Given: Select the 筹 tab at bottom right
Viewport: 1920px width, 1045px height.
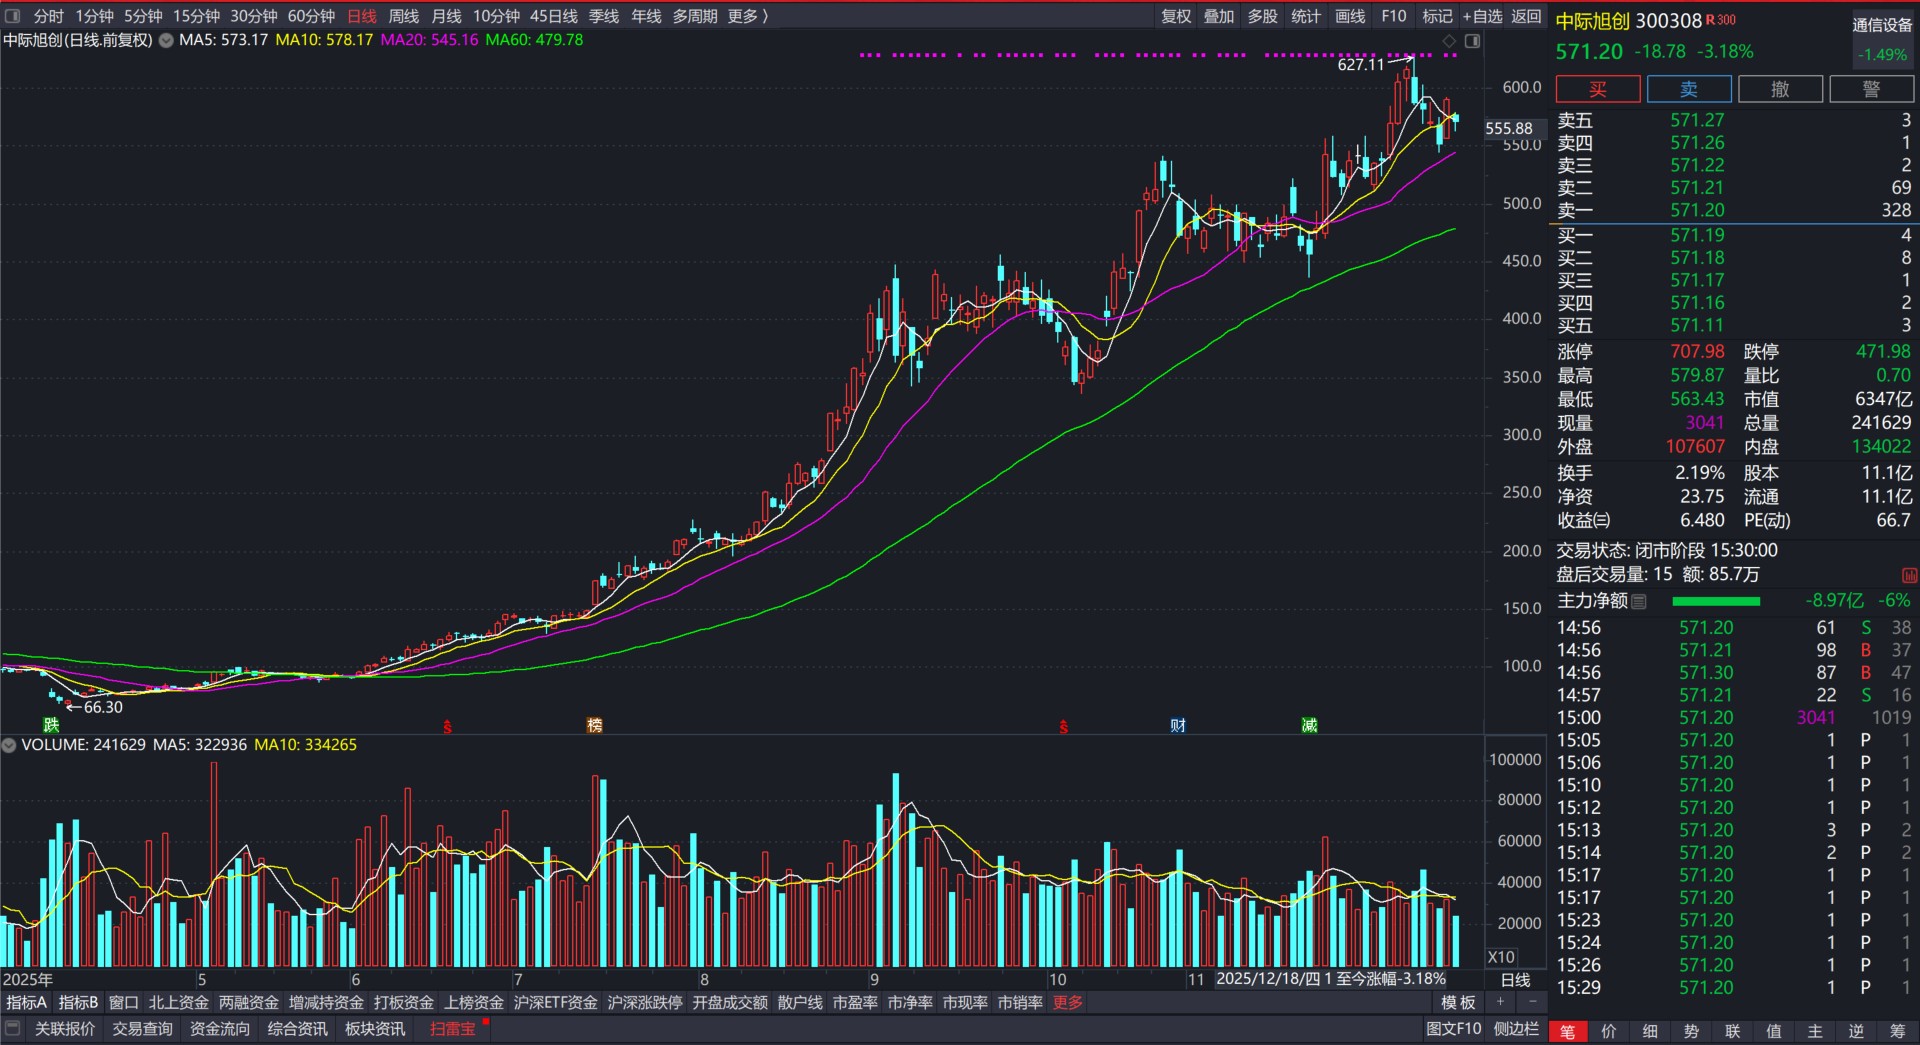Looking at the screenshot, I should coord(1897,1031).
